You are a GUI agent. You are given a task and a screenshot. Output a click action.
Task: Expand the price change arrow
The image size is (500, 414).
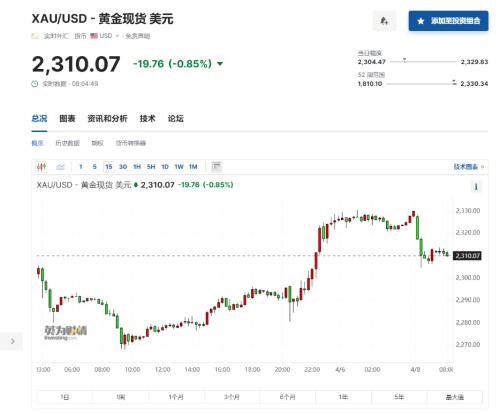point(220,64)
